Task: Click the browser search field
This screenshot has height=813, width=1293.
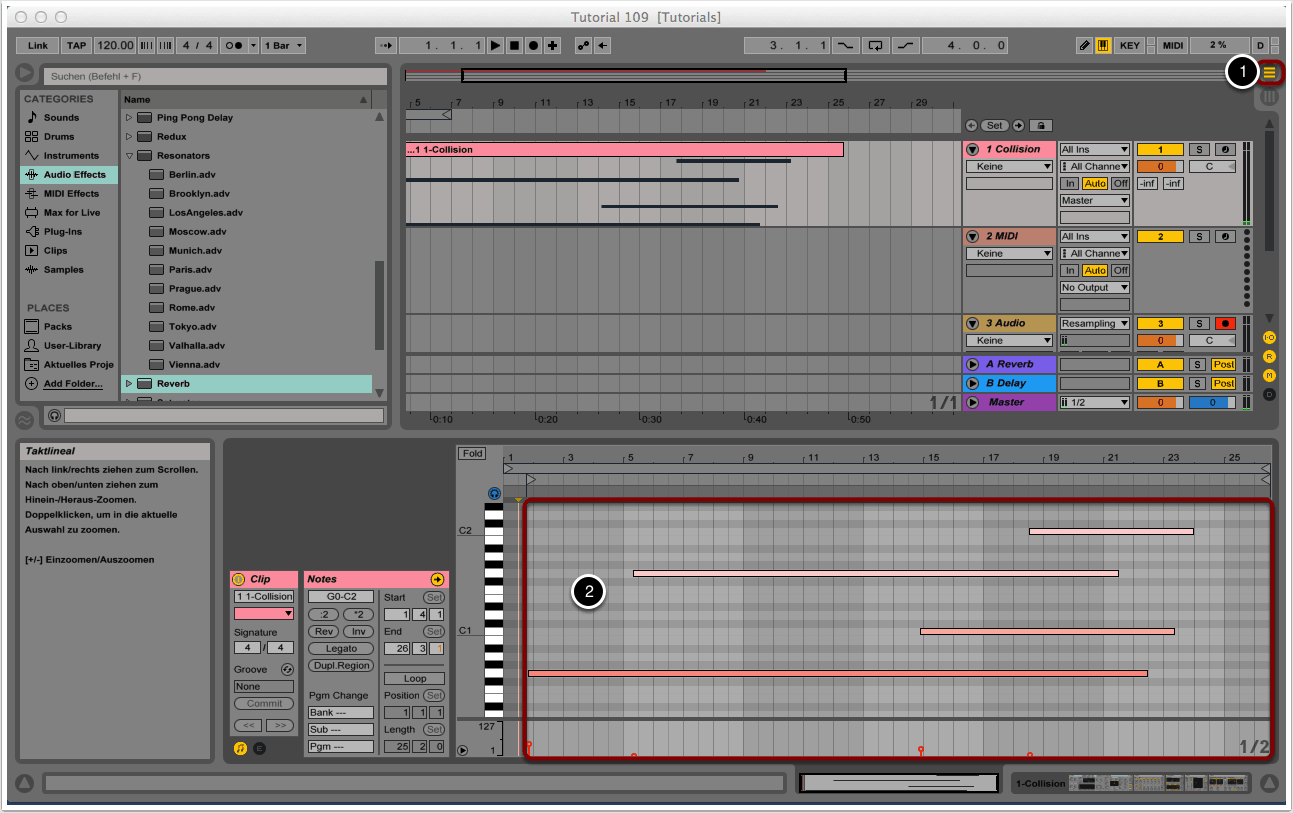Action: pyautogui.click(x=214, y=76)
